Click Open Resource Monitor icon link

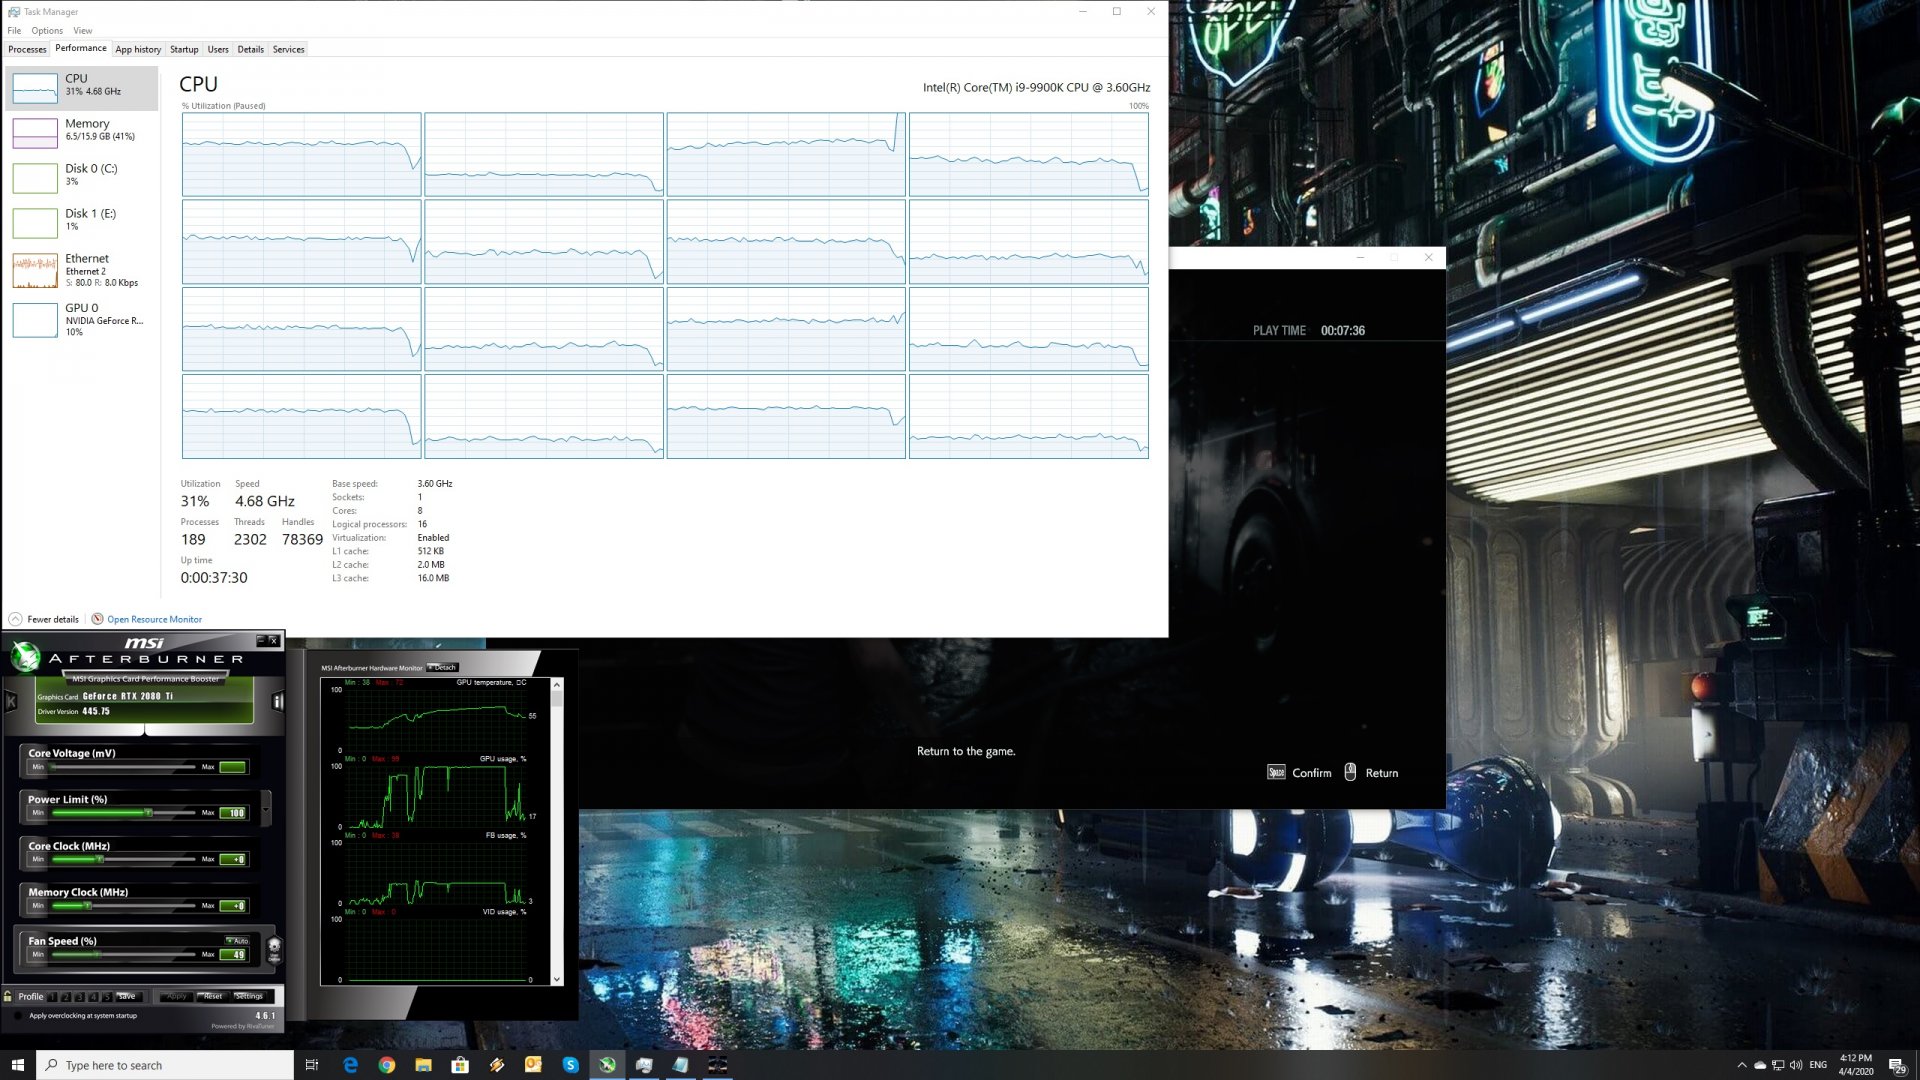pos(97,619)
